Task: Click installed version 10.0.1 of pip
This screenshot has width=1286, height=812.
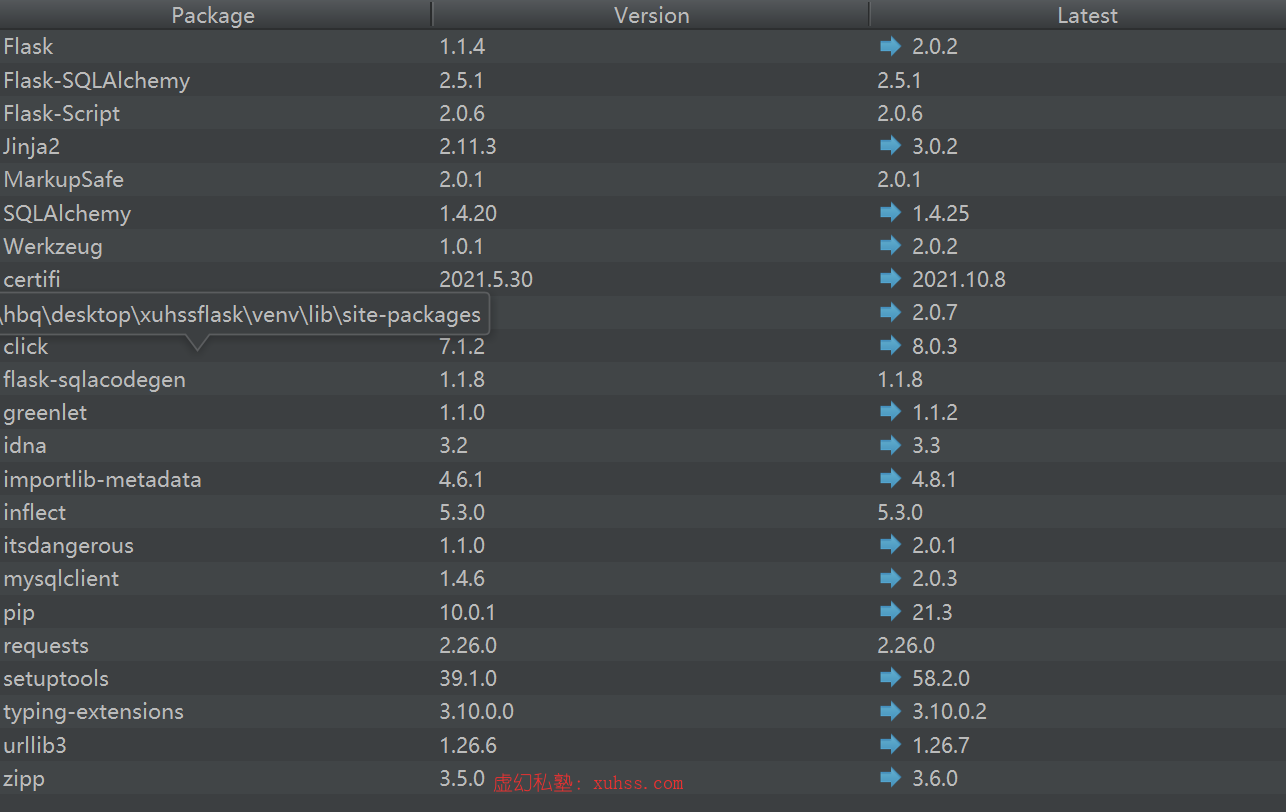Action: [467, 612]
